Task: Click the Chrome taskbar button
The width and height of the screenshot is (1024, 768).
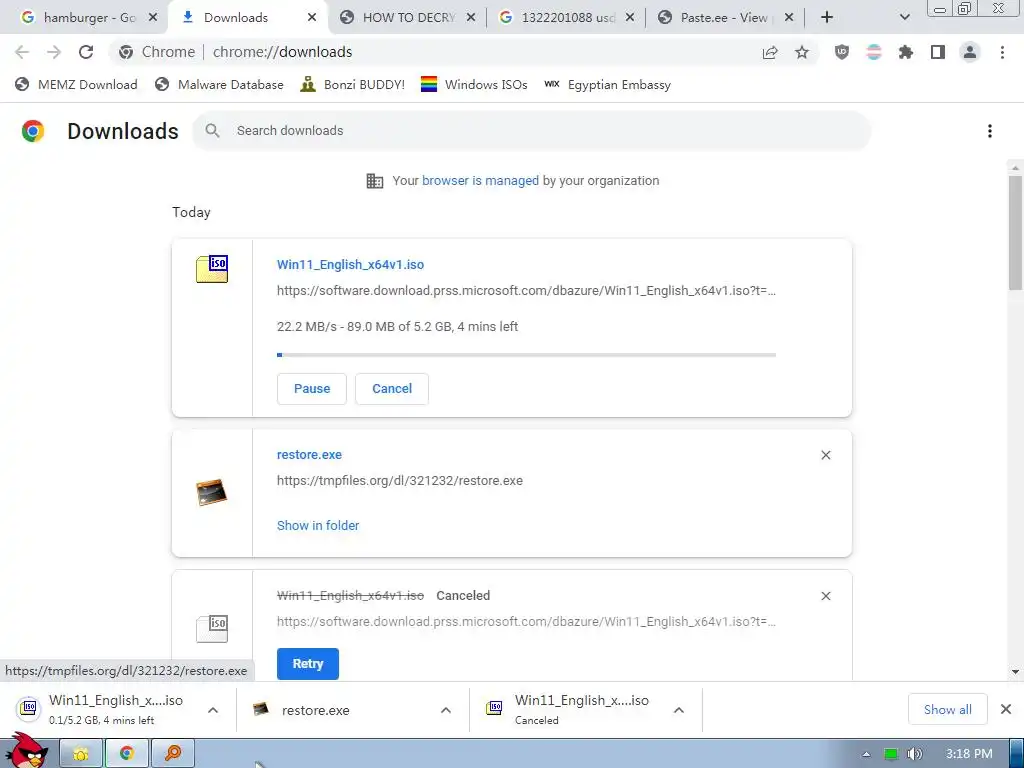Action: (x=127, y=754)
